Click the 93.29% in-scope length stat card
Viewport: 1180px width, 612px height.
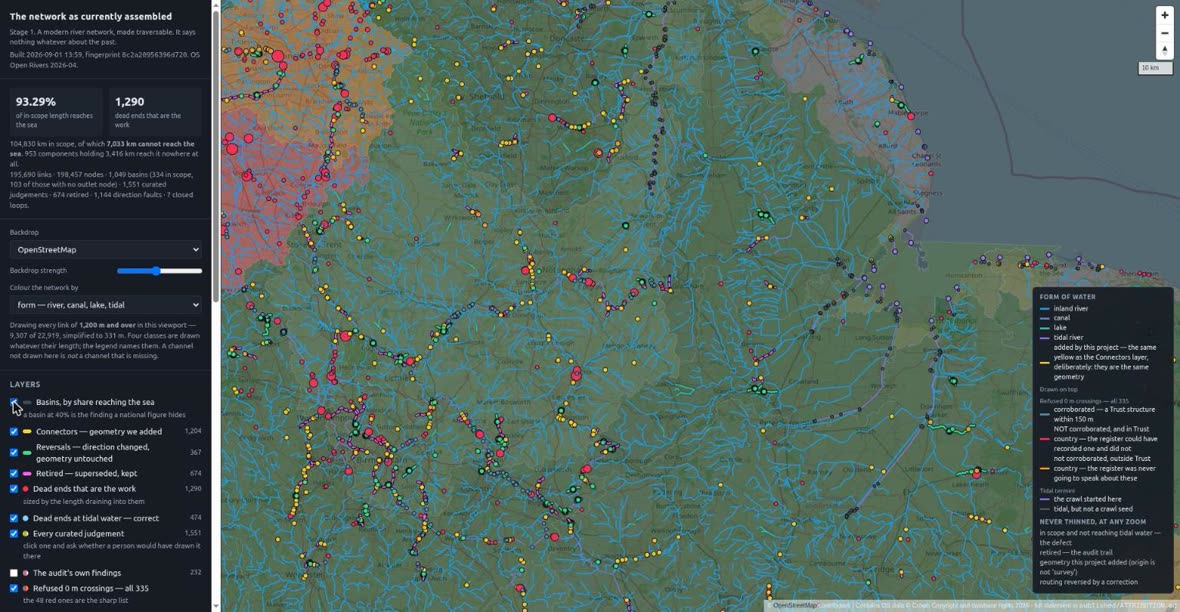[x=56, y=111]
